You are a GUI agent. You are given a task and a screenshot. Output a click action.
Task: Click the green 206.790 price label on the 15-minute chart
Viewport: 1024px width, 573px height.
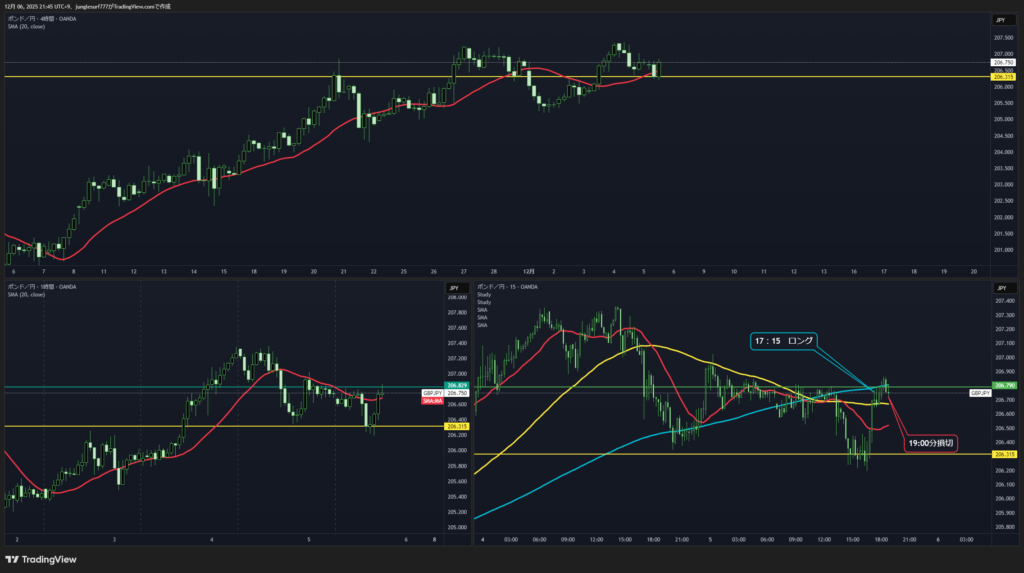[1003, 386]
